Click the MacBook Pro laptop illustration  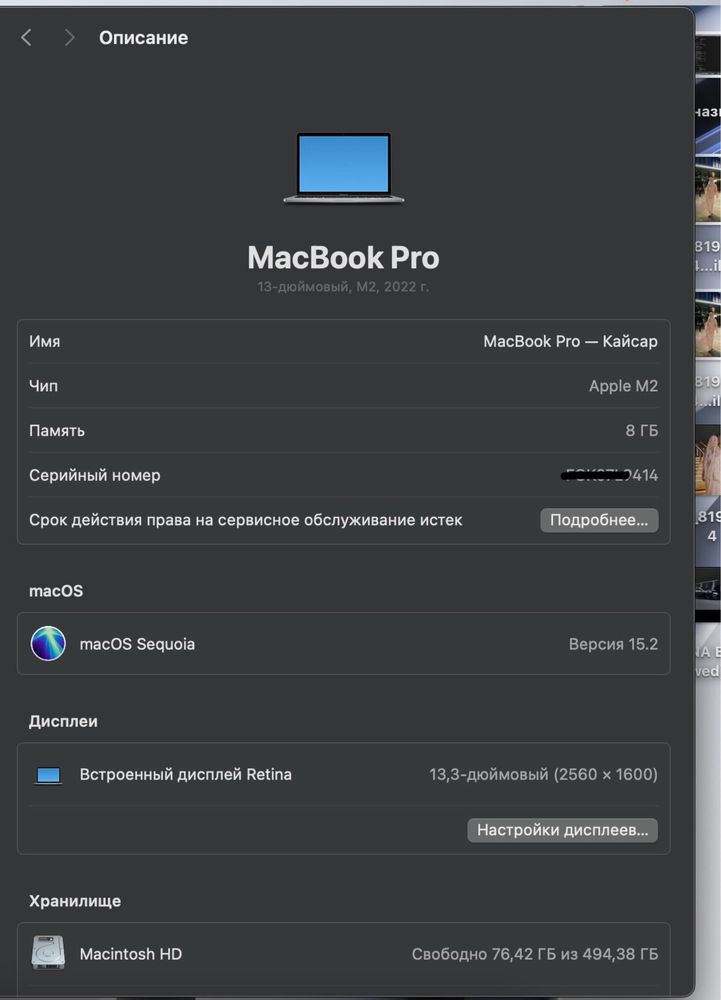pos(344,168)
